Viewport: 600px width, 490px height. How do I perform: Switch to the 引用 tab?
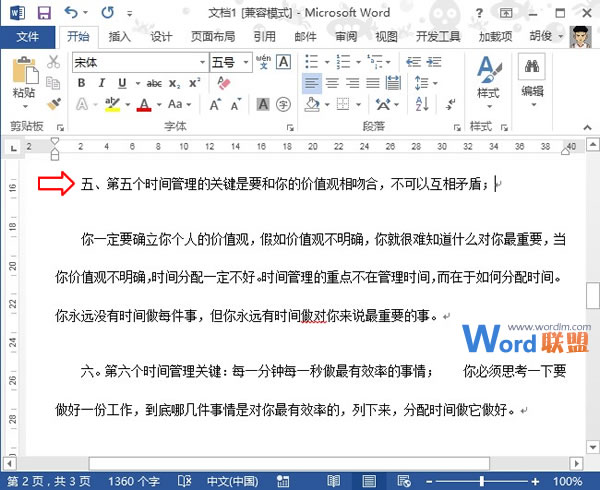click(x=264, y=37)
